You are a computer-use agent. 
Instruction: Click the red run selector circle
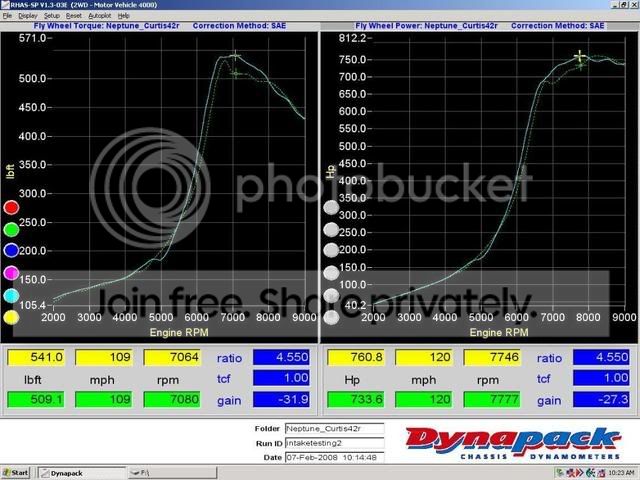click(x=11, y=208)
